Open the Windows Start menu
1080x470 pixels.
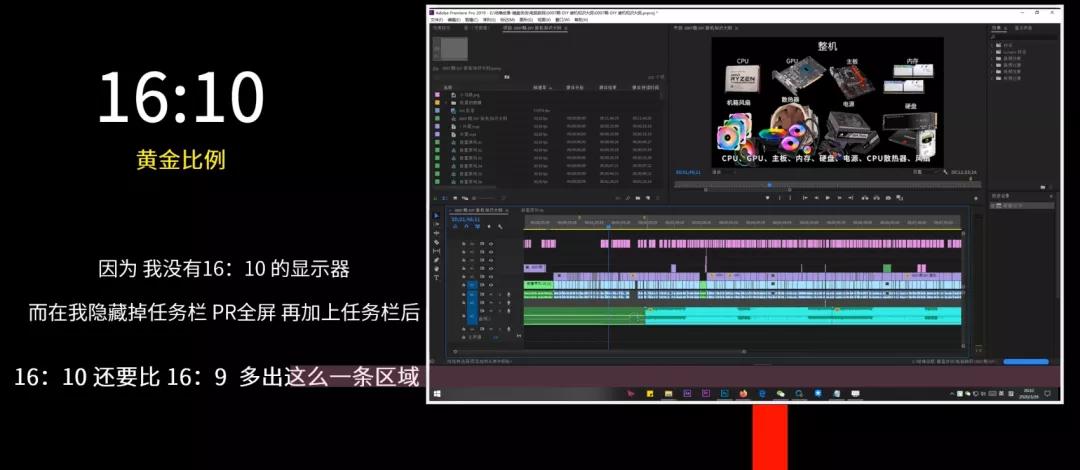point(437,394)
